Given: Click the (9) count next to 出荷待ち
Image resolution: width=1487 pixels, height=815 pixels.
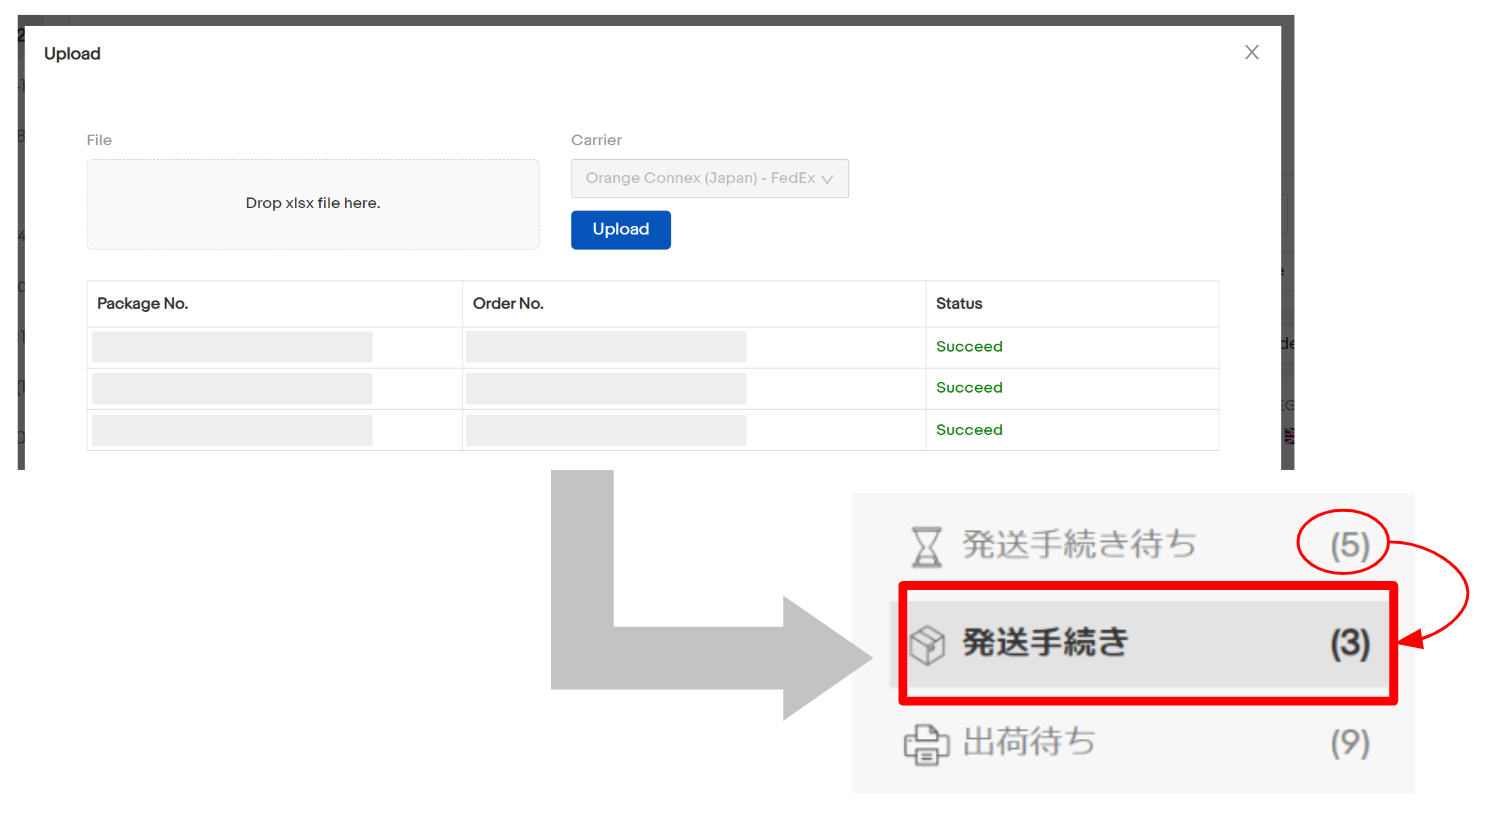Looking at the screenshot, I should (1349, 743).
